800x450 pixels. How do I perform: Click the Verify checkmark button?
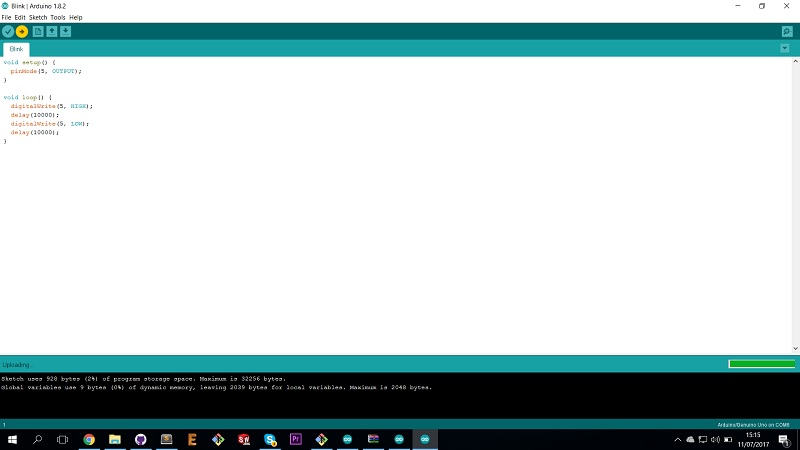8,32
